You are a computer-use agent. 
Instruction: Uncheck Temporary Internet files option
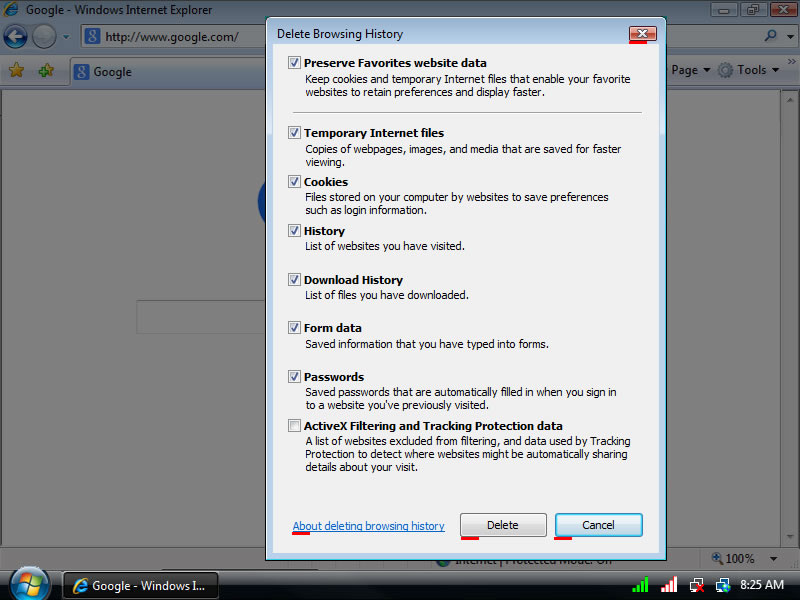294,132
